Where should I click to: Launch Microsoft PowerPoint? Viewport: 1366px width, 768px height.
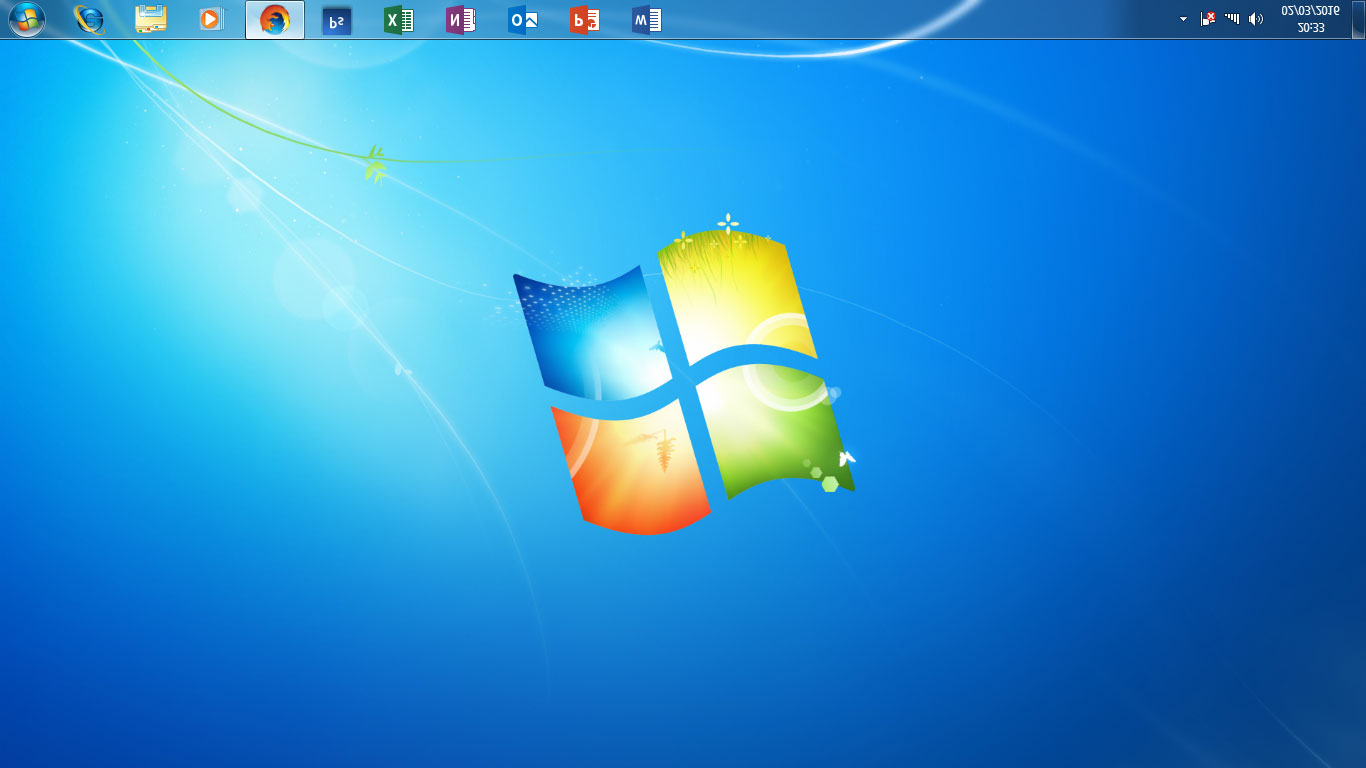(x=585, y=19)
